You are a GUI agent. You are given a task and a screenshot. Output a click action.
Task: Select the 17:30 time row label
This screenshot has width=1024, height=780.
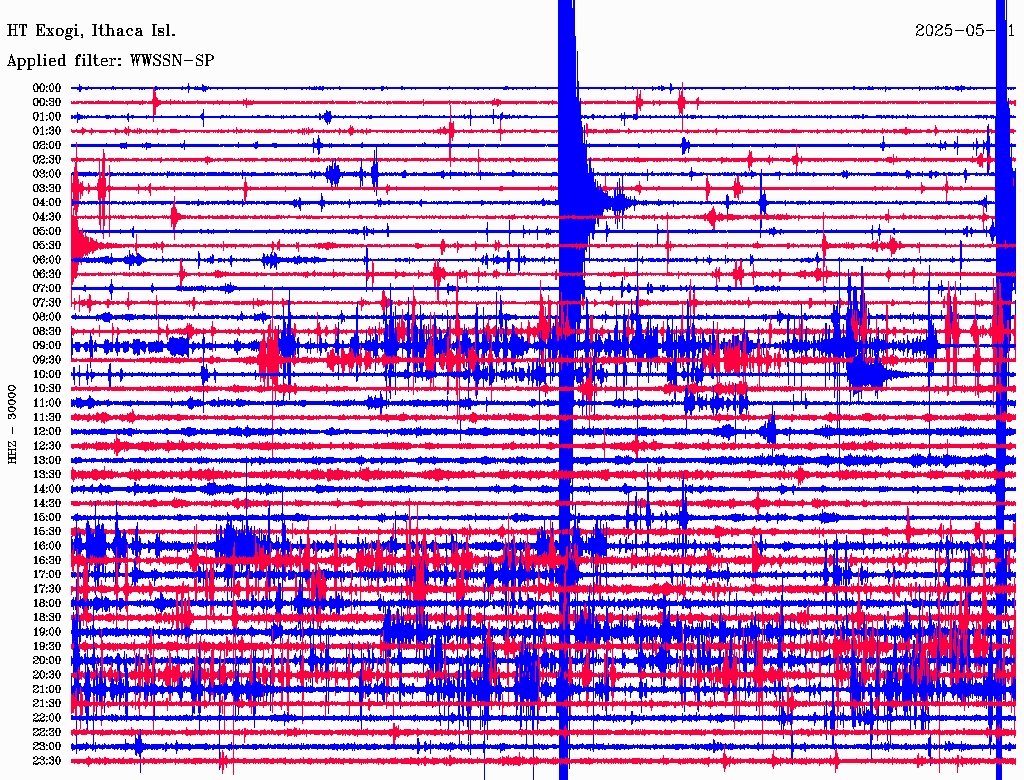pyautogui.click(x=47, y=589)
